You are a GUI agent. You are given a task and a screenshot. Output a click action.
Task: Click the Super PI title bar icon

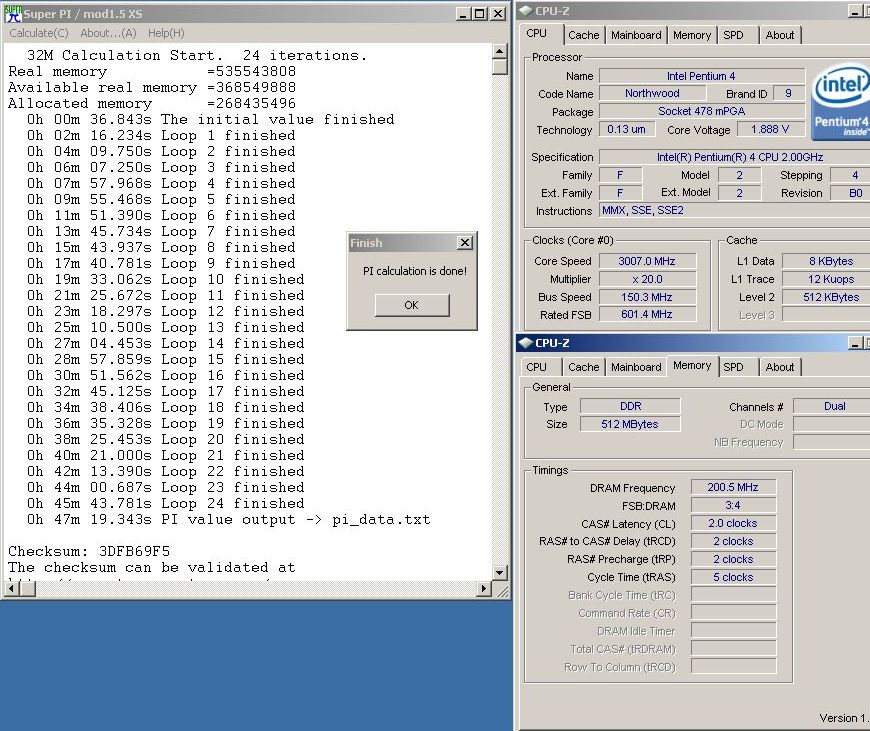coord(13,13)
